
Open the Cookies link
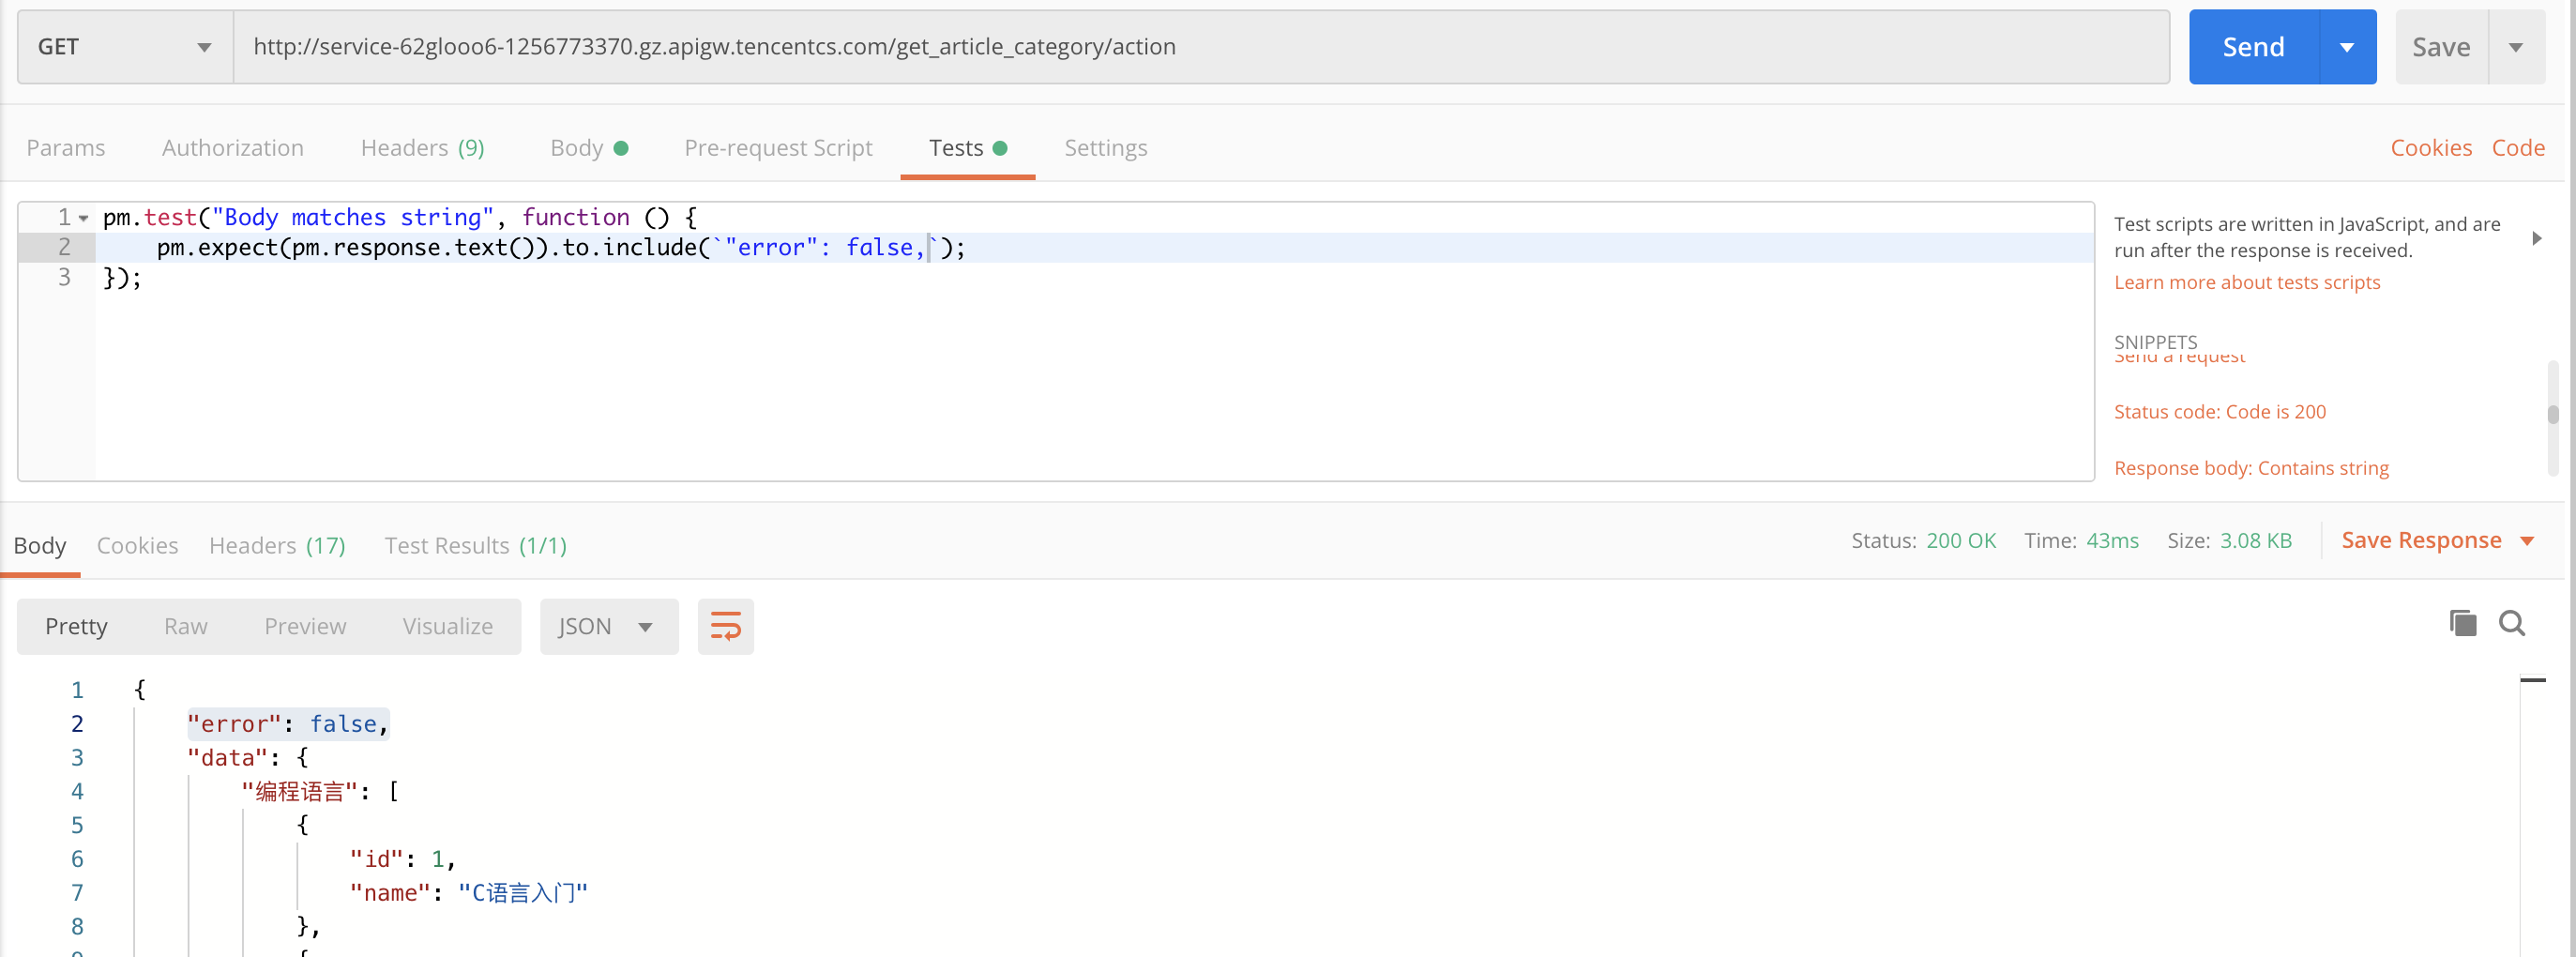pyautogui.click(x=2431, y=148)
